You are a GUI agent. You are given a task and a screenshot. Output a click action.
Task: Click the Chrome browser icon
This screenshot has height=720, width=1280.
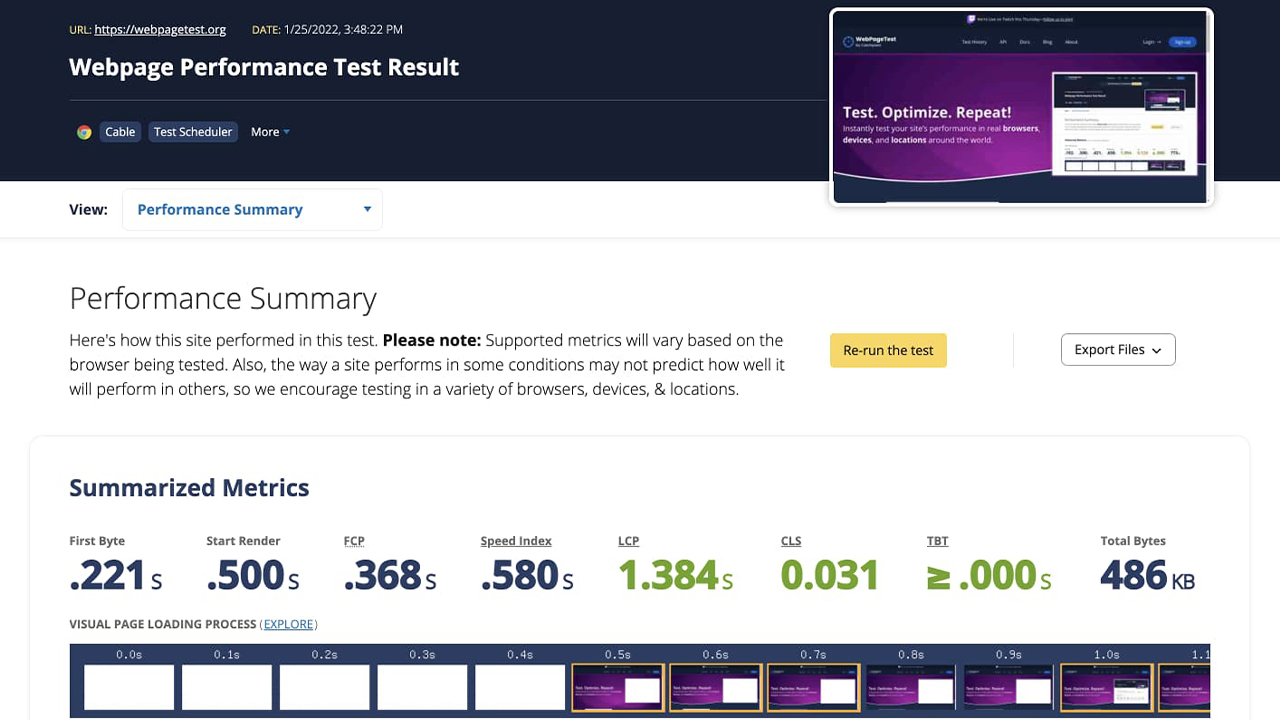coord(84,132)
